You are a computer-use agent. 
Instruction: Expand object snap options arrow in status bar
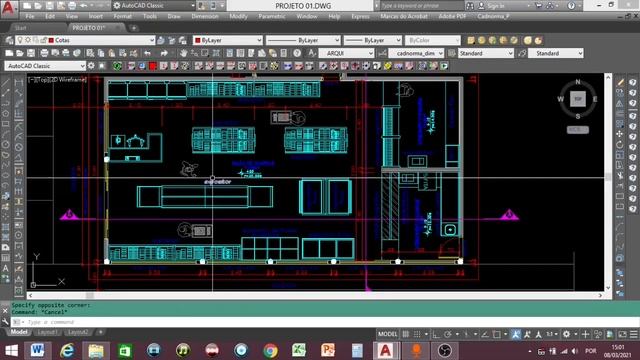[x=506, y=334]
